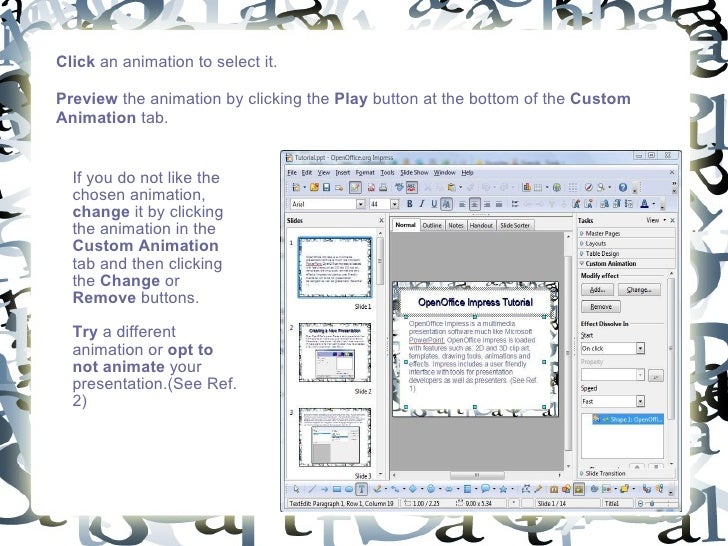This screenshot has height=546, width=728.
Task: Click the Change... button
Action: [639, 290]
